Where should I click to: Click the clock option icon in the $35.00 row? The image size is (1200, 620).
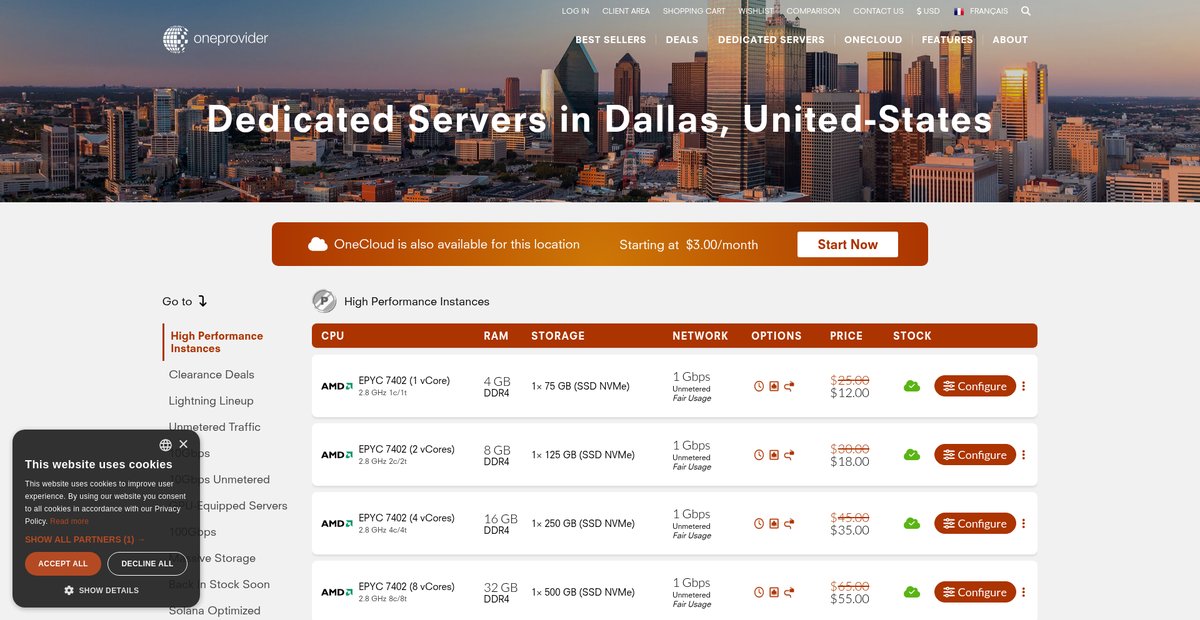[x=759, y=523]
